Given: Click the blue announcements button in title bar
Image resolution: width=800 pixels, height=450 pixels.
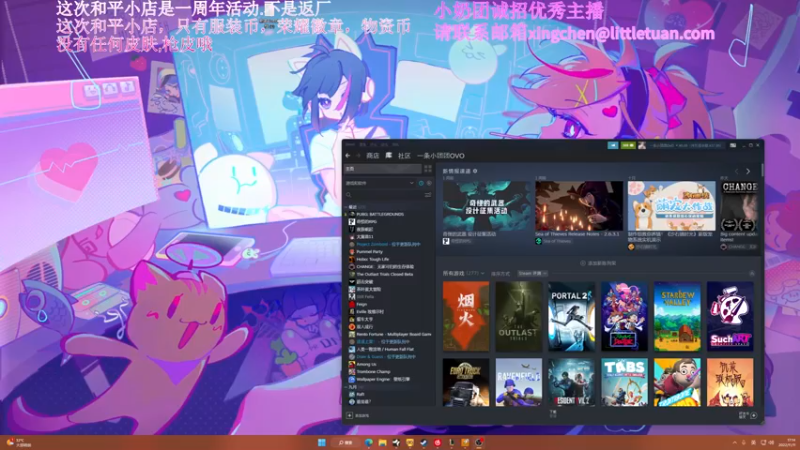Looking at the screenshot, I should [x=613, y=145].
